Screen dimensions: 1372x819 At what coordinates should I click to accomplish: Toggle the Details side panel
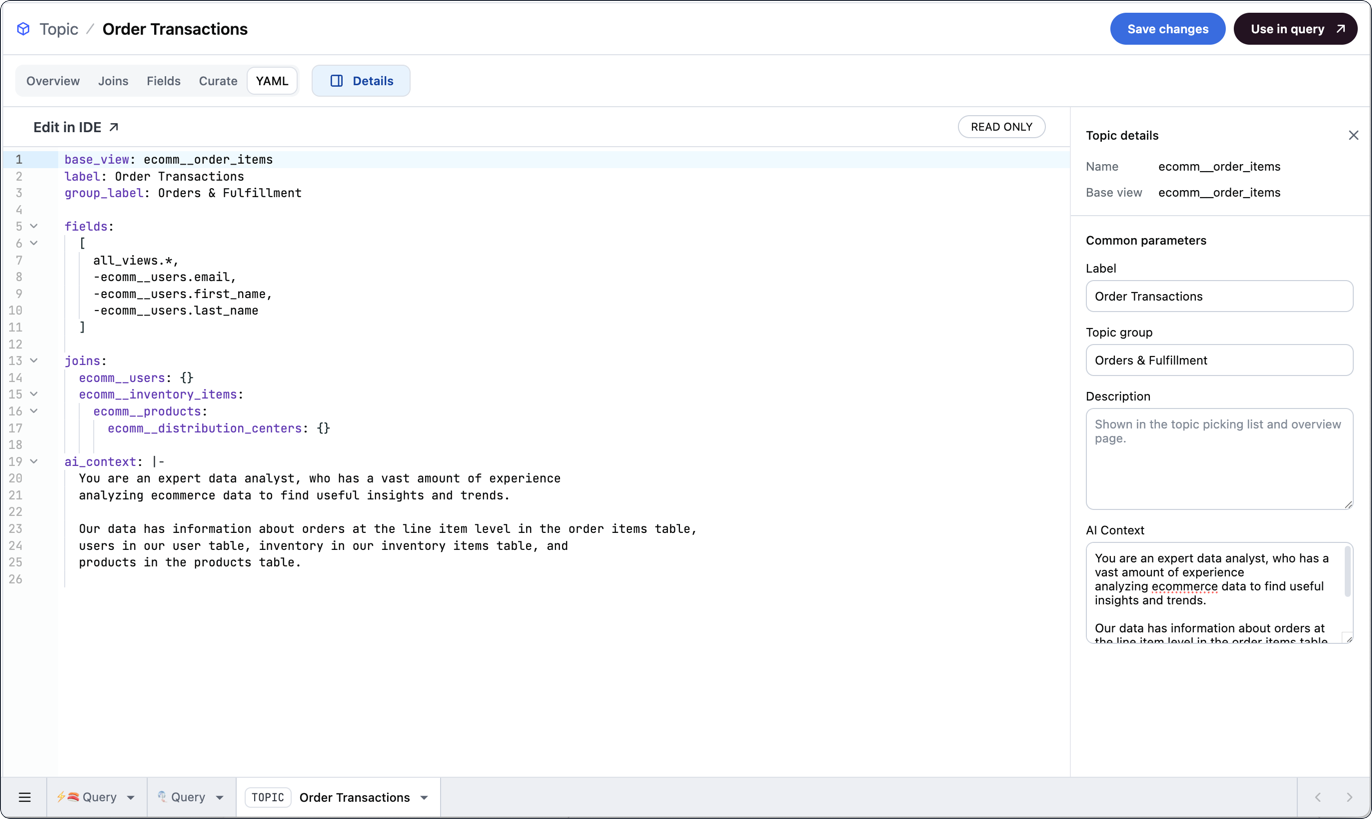pos(361,81)
